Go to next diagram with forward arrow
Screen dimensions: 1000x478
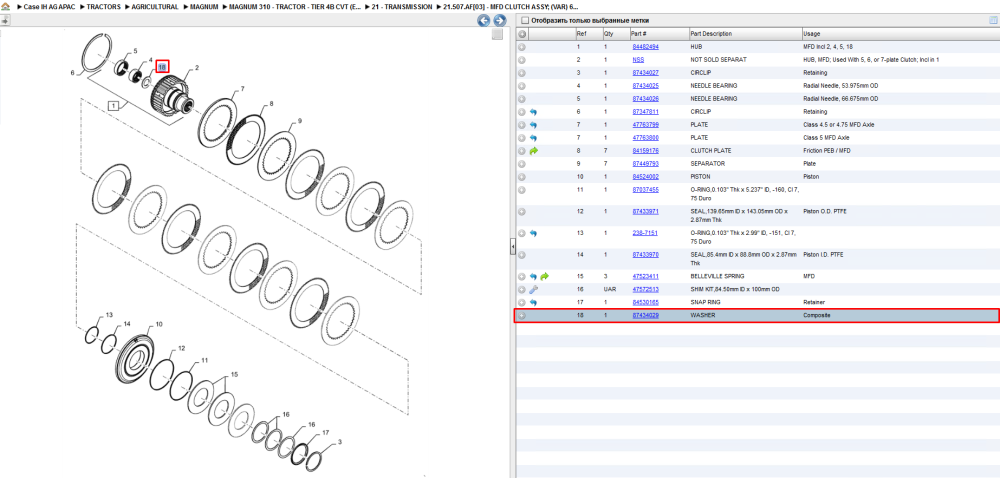point(500,21)
